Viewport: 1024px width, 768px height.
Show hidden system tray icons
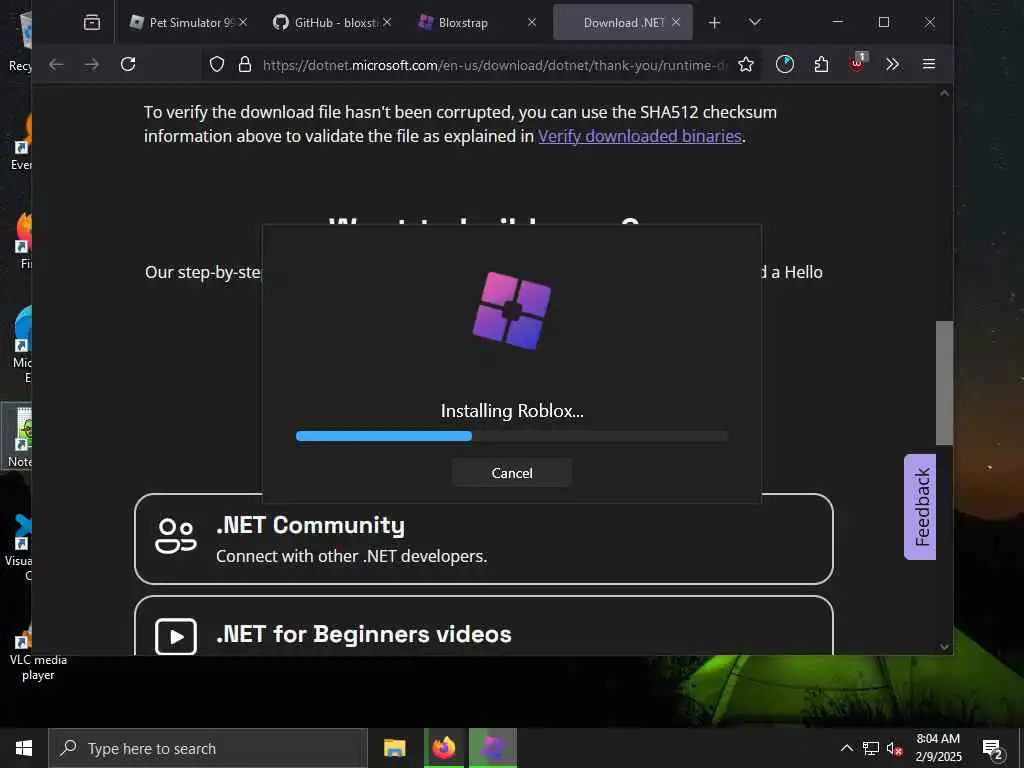coord(846,748)
